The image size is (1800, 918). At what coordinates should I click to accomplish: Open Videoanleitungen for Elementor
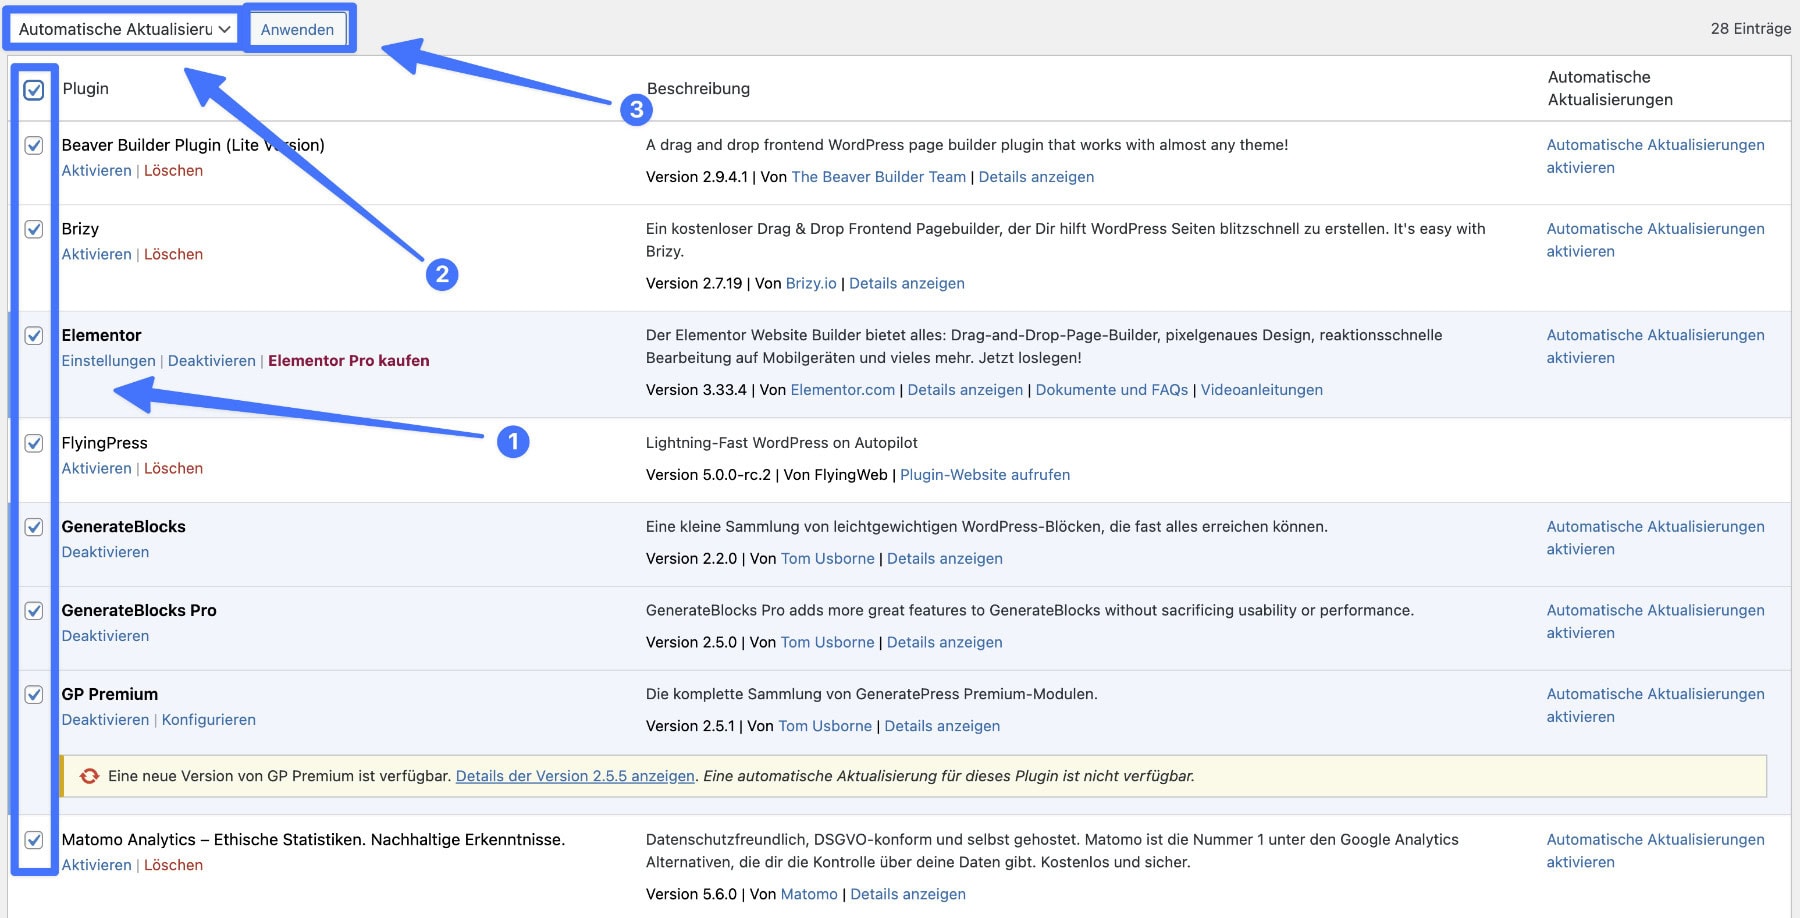pos(1263,389)
